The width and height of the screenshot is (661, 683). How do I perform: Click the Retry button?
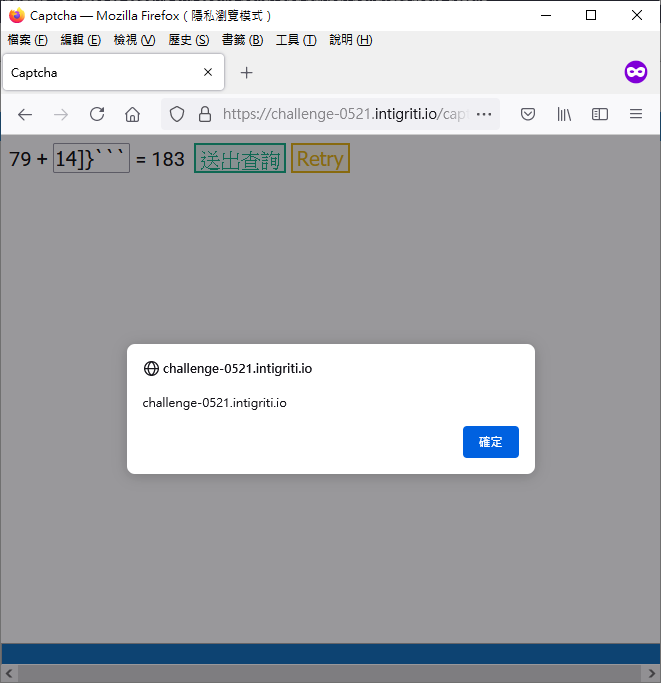coord(320,158)
